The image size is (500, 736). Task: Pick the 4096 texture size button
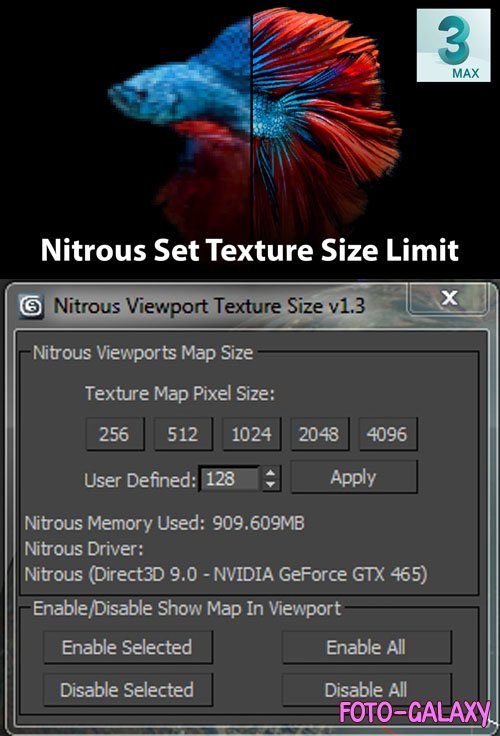click(x=388, y=434)
